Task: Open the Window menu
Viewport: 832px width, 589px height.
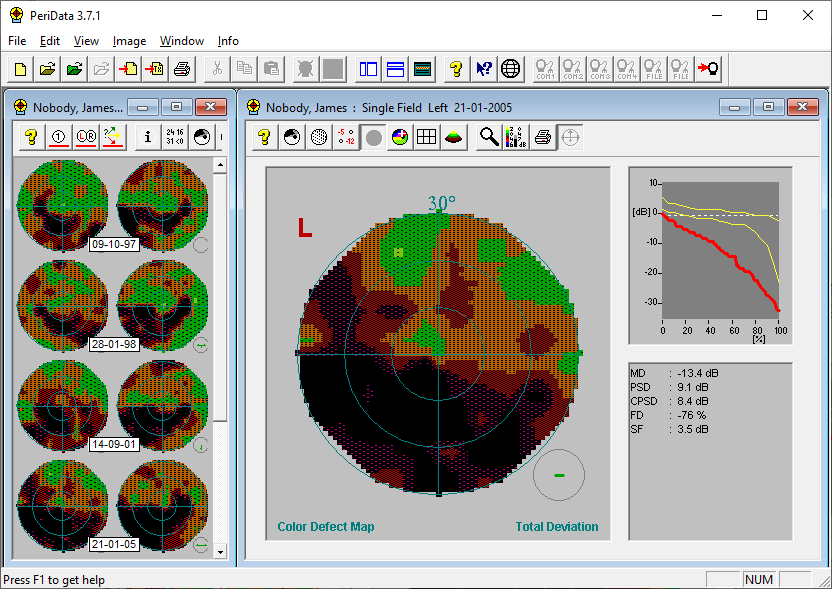Action: coord(182,41)
